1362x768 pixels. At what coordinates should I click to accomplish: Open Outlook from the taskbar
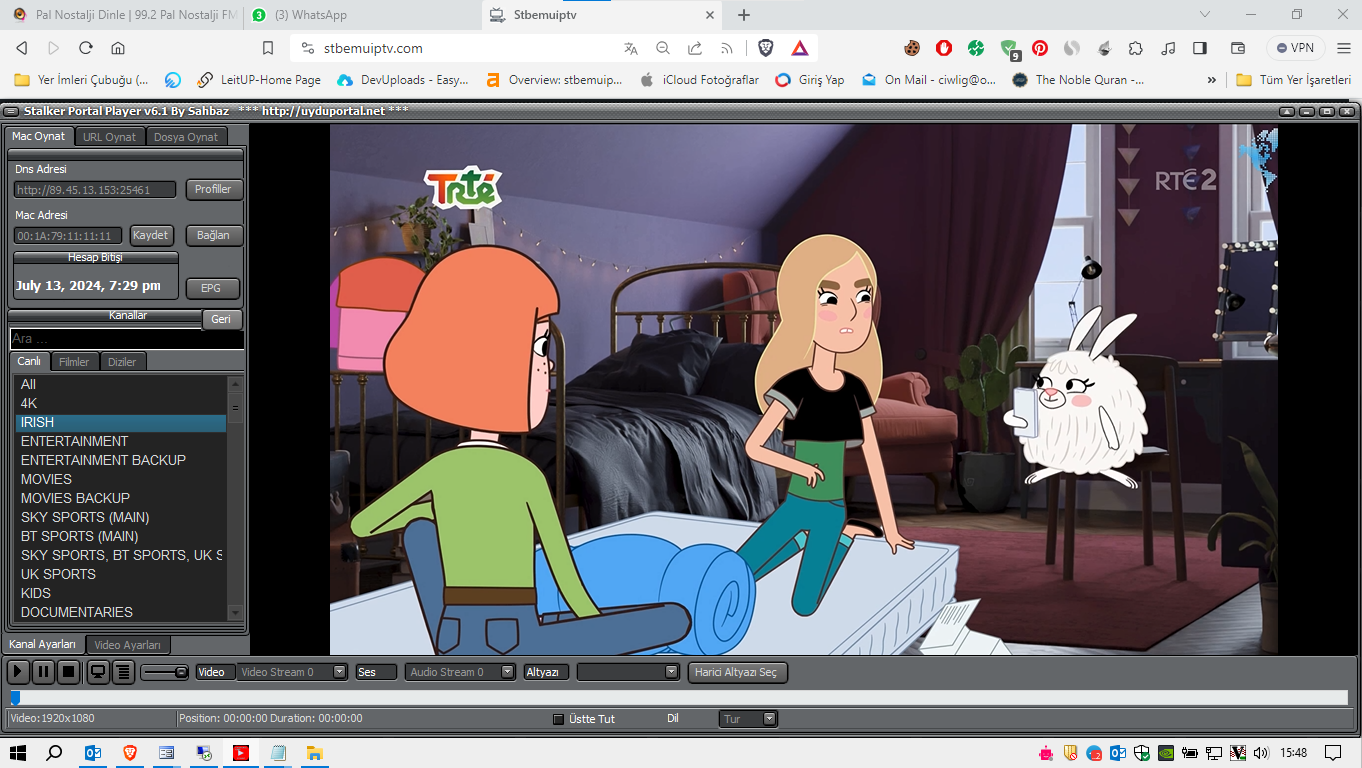pos(92,752)
